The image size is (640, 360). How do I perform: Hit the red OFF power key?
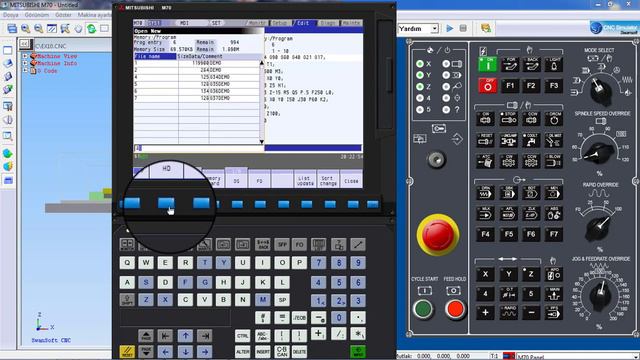pyautogui.click(x=487, y=86)
